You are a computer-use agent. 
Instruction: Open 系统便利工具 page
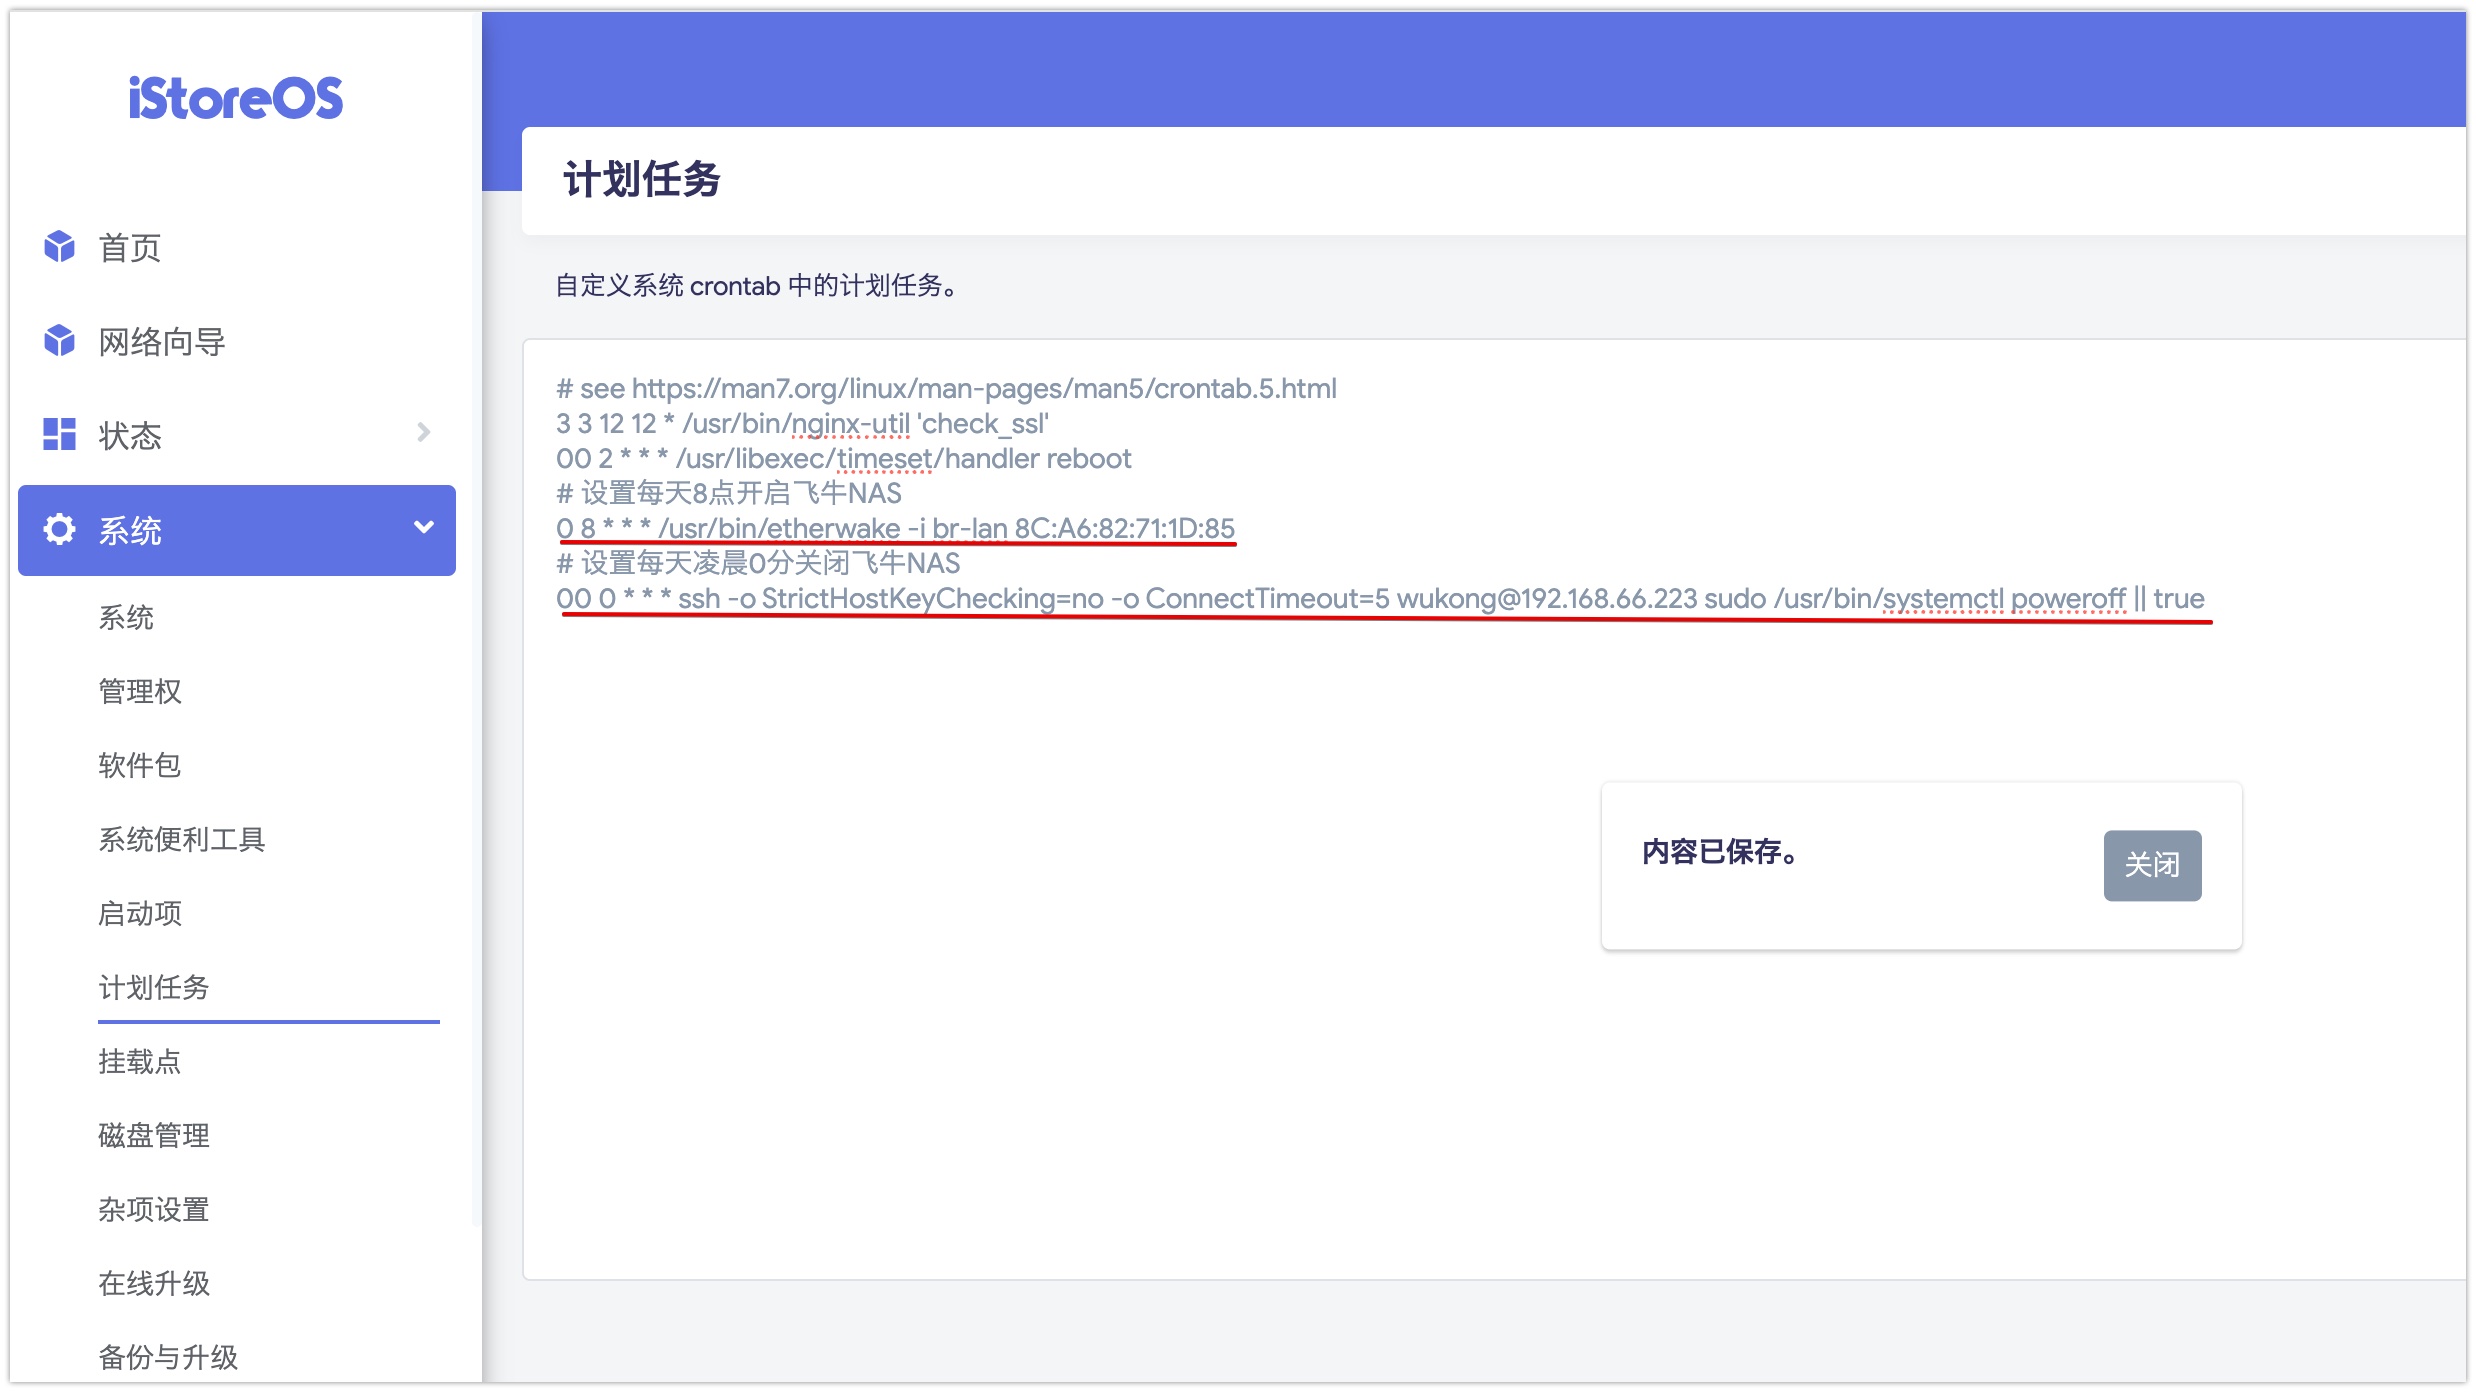tap(182, 840)
